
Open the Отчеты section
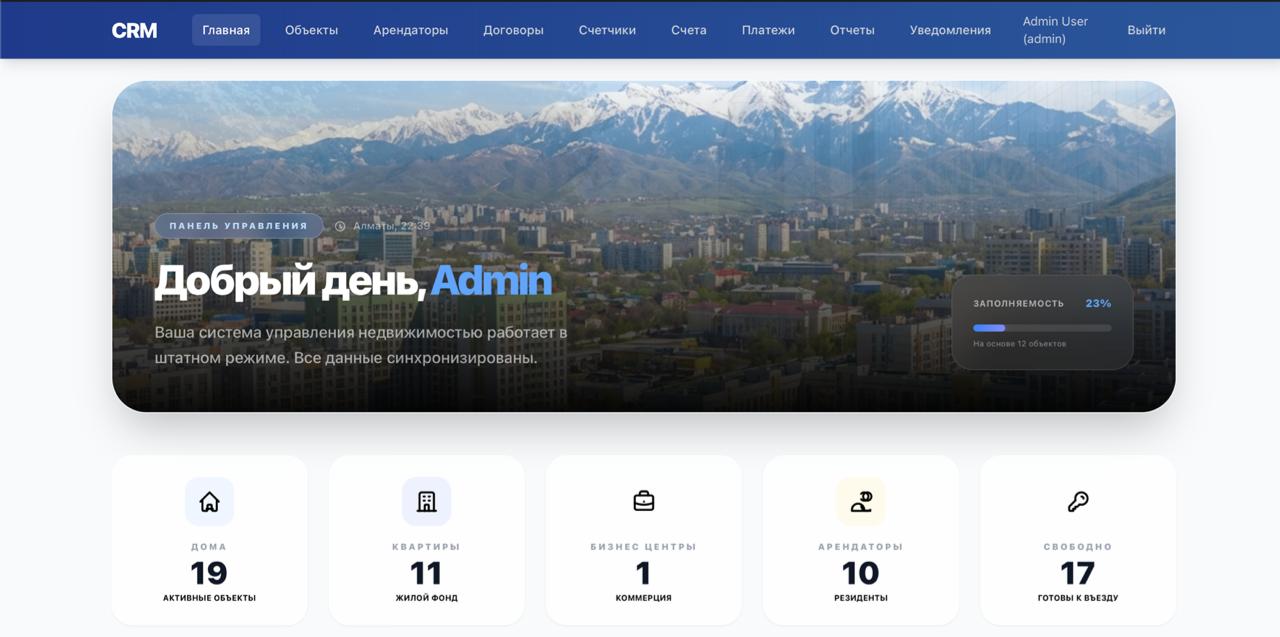pos(852,29)
